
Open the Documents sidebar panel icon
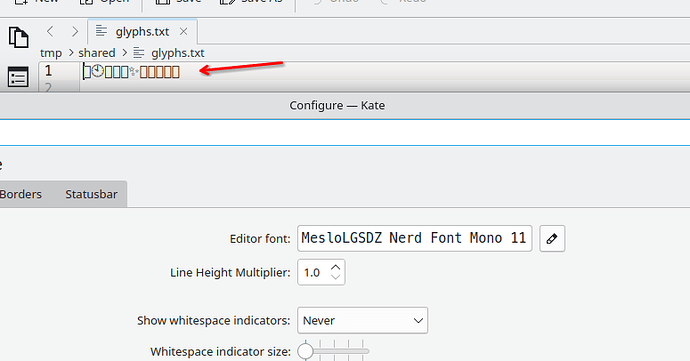pos(18,37)
